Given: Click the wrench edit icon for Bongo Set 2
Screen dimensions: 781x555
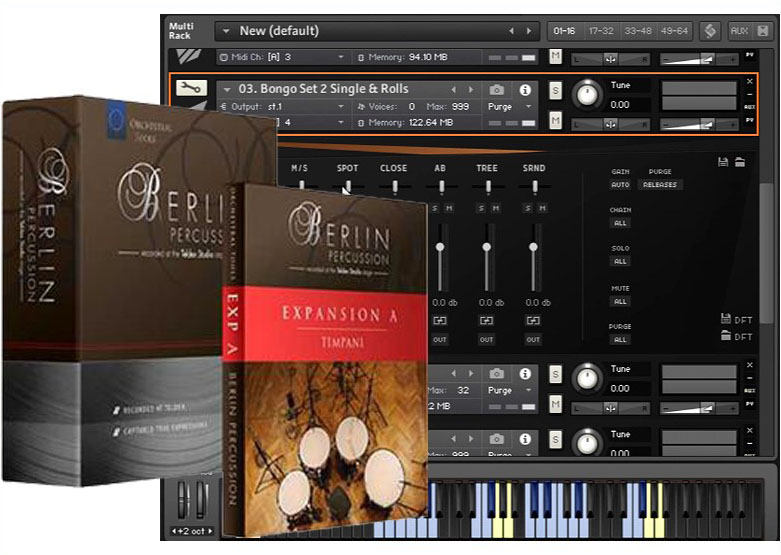Looking at the screenshot, I should pyautogui.click(x=189, y=89).
